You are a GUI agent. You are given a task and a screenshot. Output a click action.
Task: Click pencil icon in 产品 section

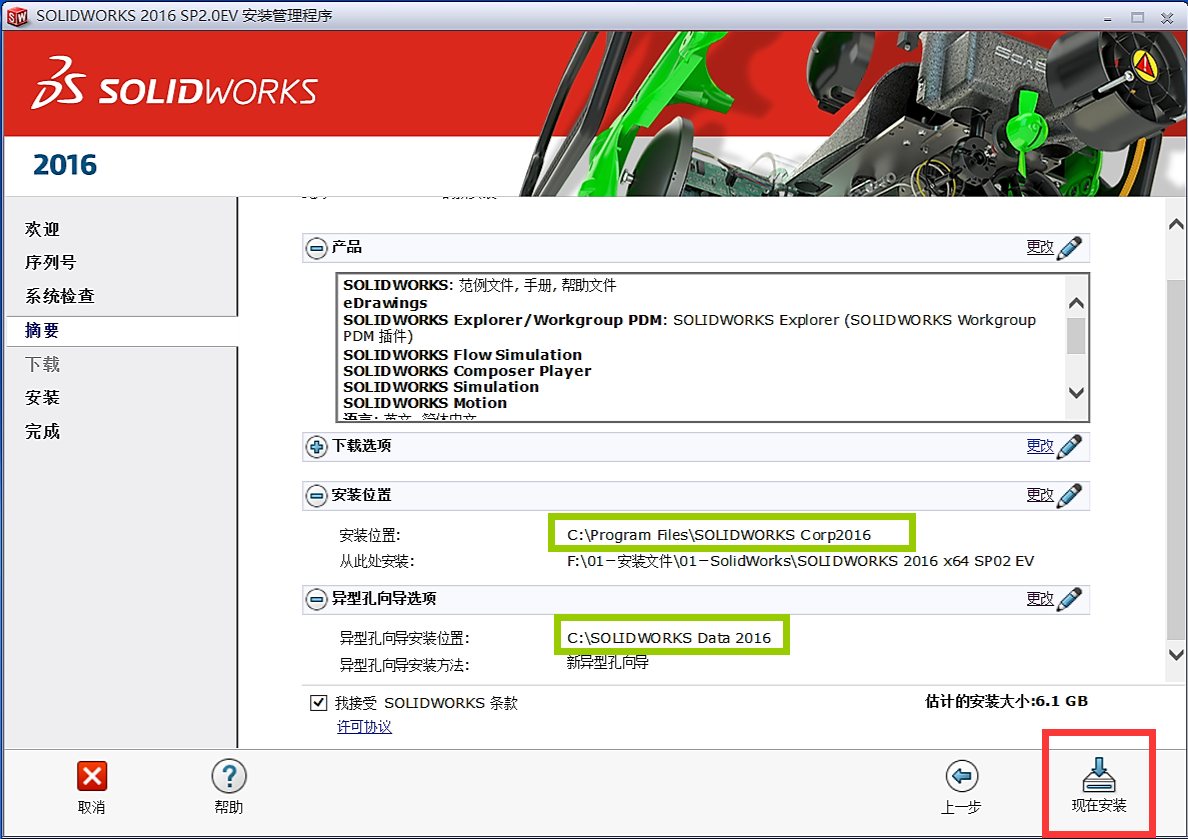[x=1069, y=247]
